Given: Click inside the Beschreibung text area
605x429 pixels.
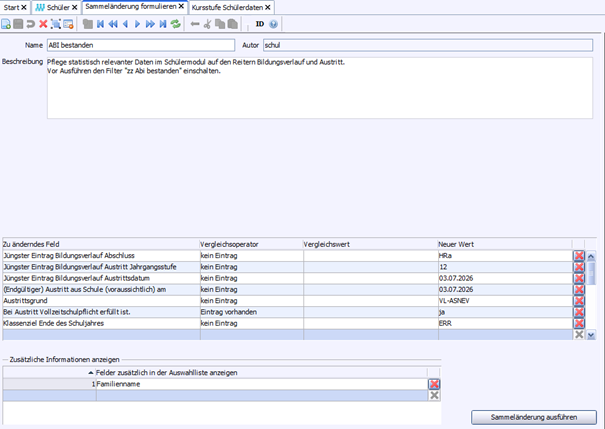Looking at the screenshot, I should tap(320, 95).
